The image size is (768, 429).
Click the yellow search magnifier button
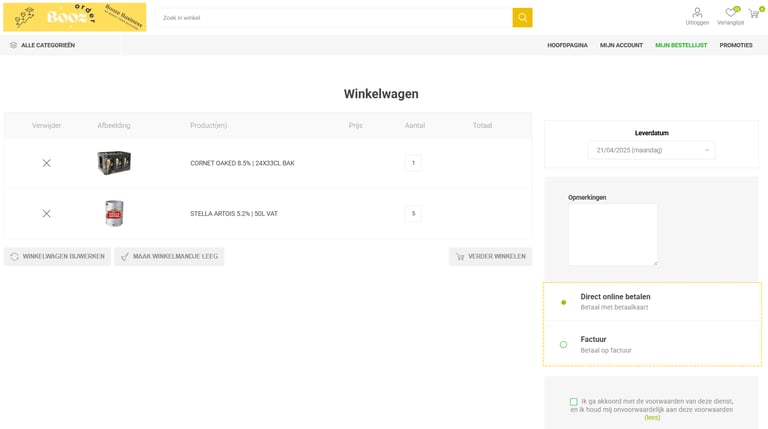point(522,18)
